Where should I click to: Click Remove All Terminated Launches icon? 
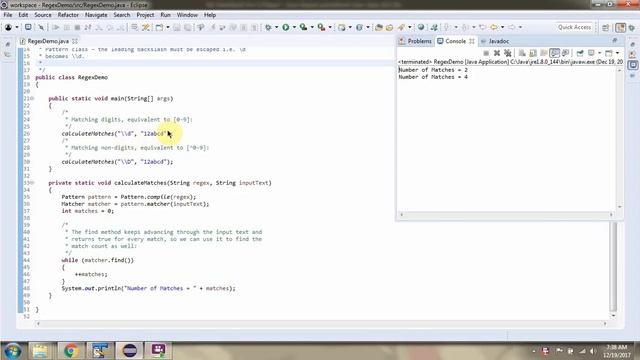tap(507, 53)
